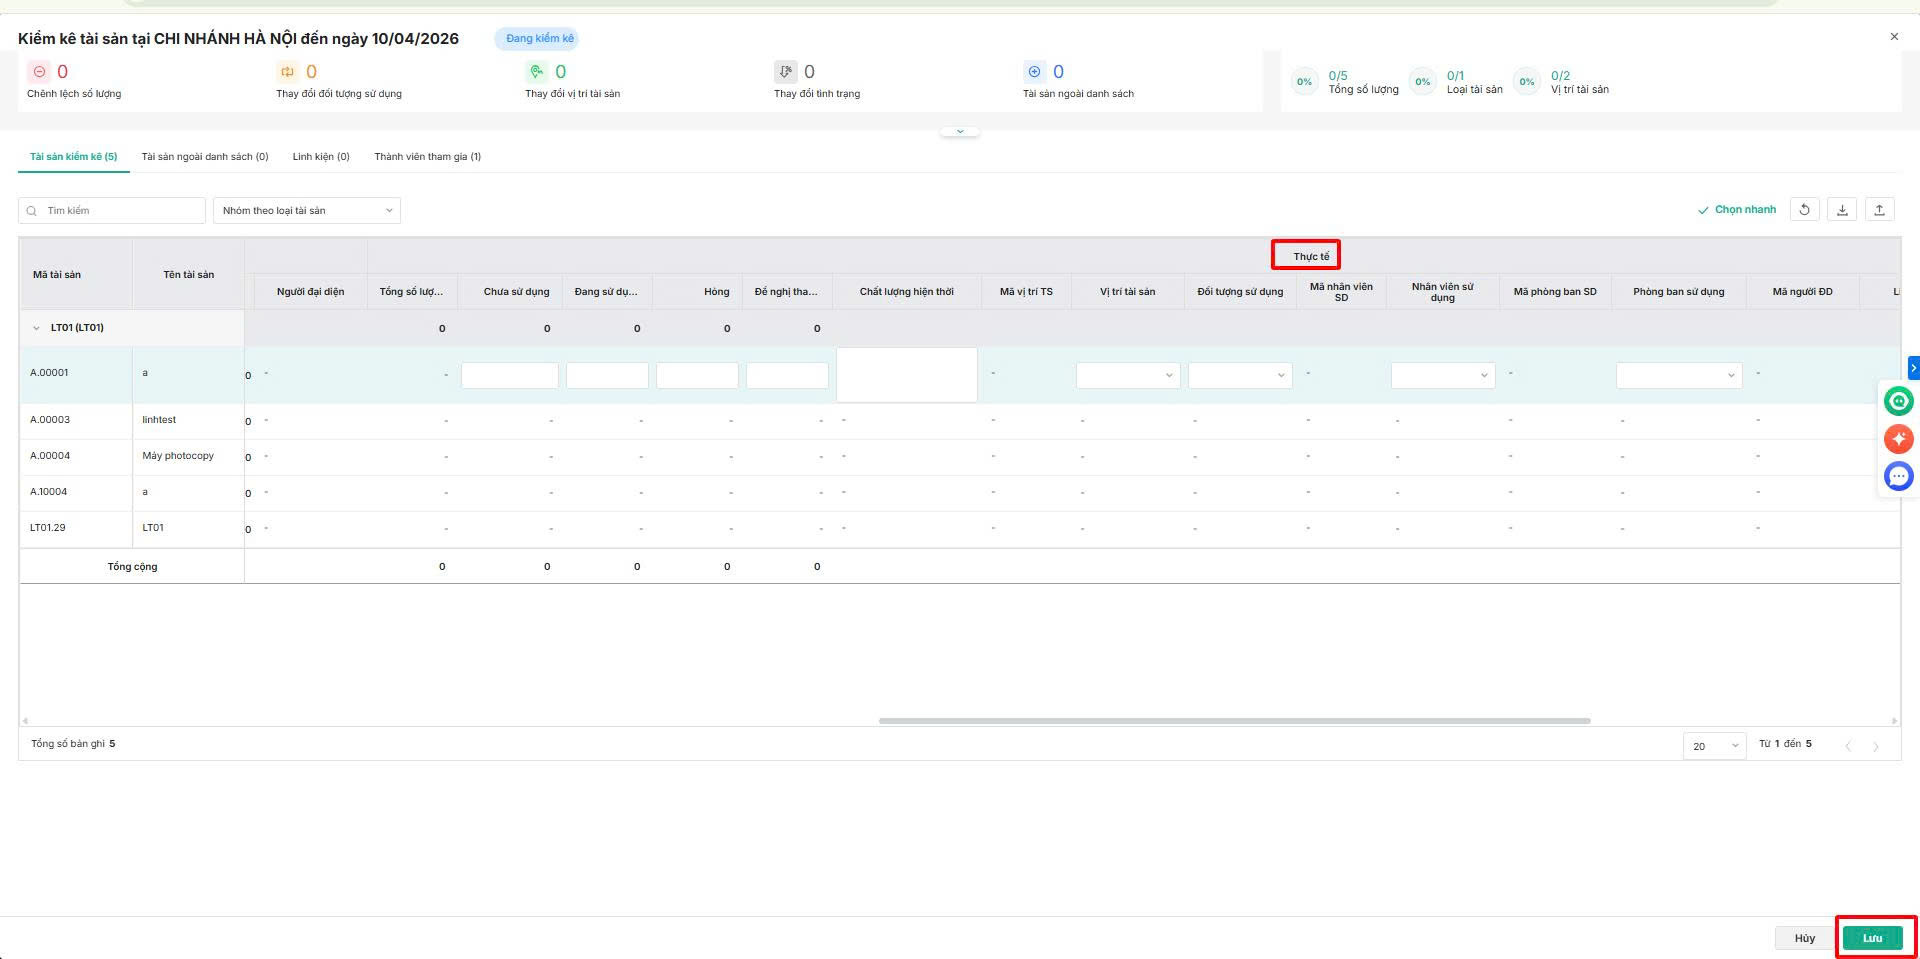Open the blue message bubble floating icon
Viewport: 1920px width, 959px height.
pyautogui.click(x=1898, y=476)
